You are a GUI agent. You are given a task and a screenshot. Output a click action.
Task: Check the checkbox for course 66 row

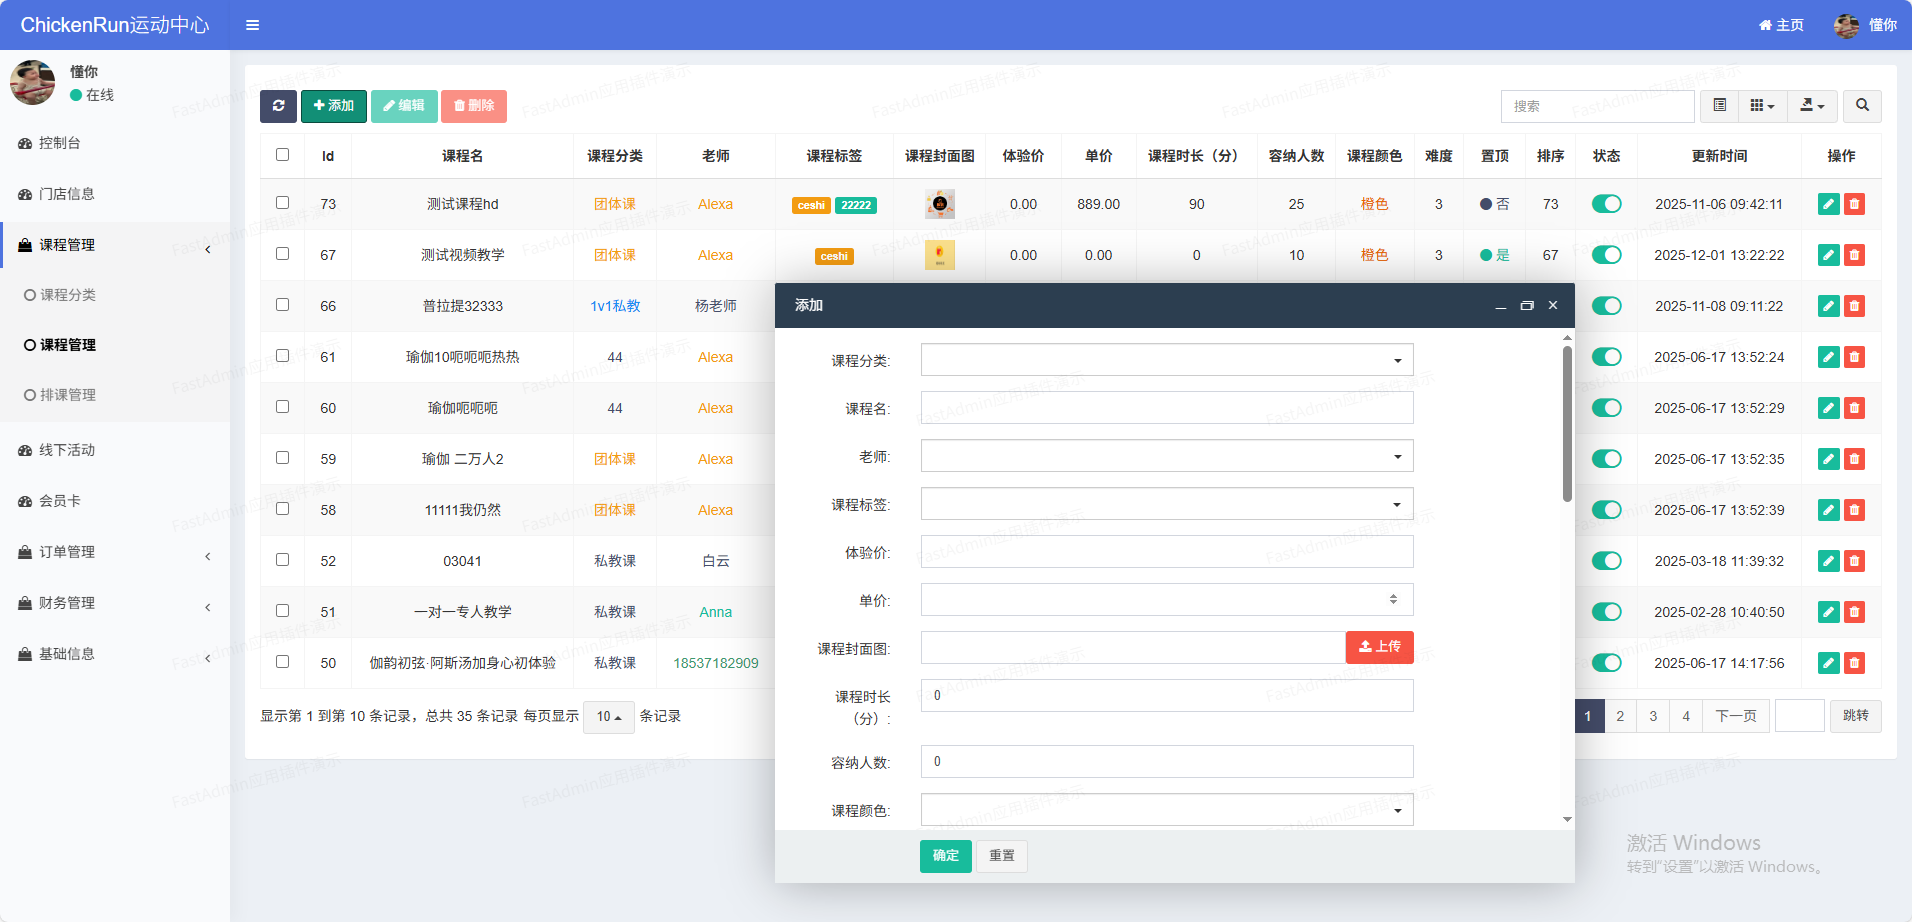tap(282, 305)
